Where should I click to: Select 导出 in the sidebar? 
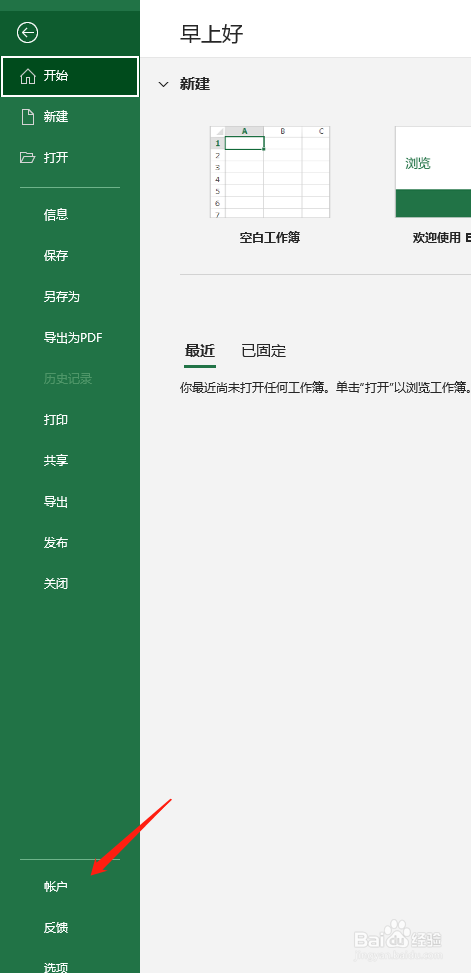[x=56, y=501]
